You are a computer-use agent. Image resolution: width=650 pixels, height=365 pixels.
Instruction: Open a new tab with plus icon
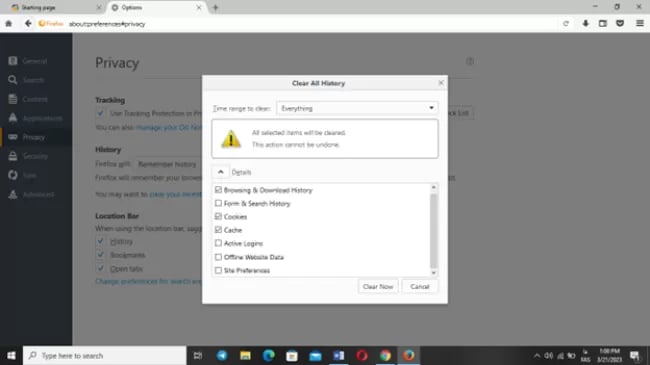(x=215, y=7)
